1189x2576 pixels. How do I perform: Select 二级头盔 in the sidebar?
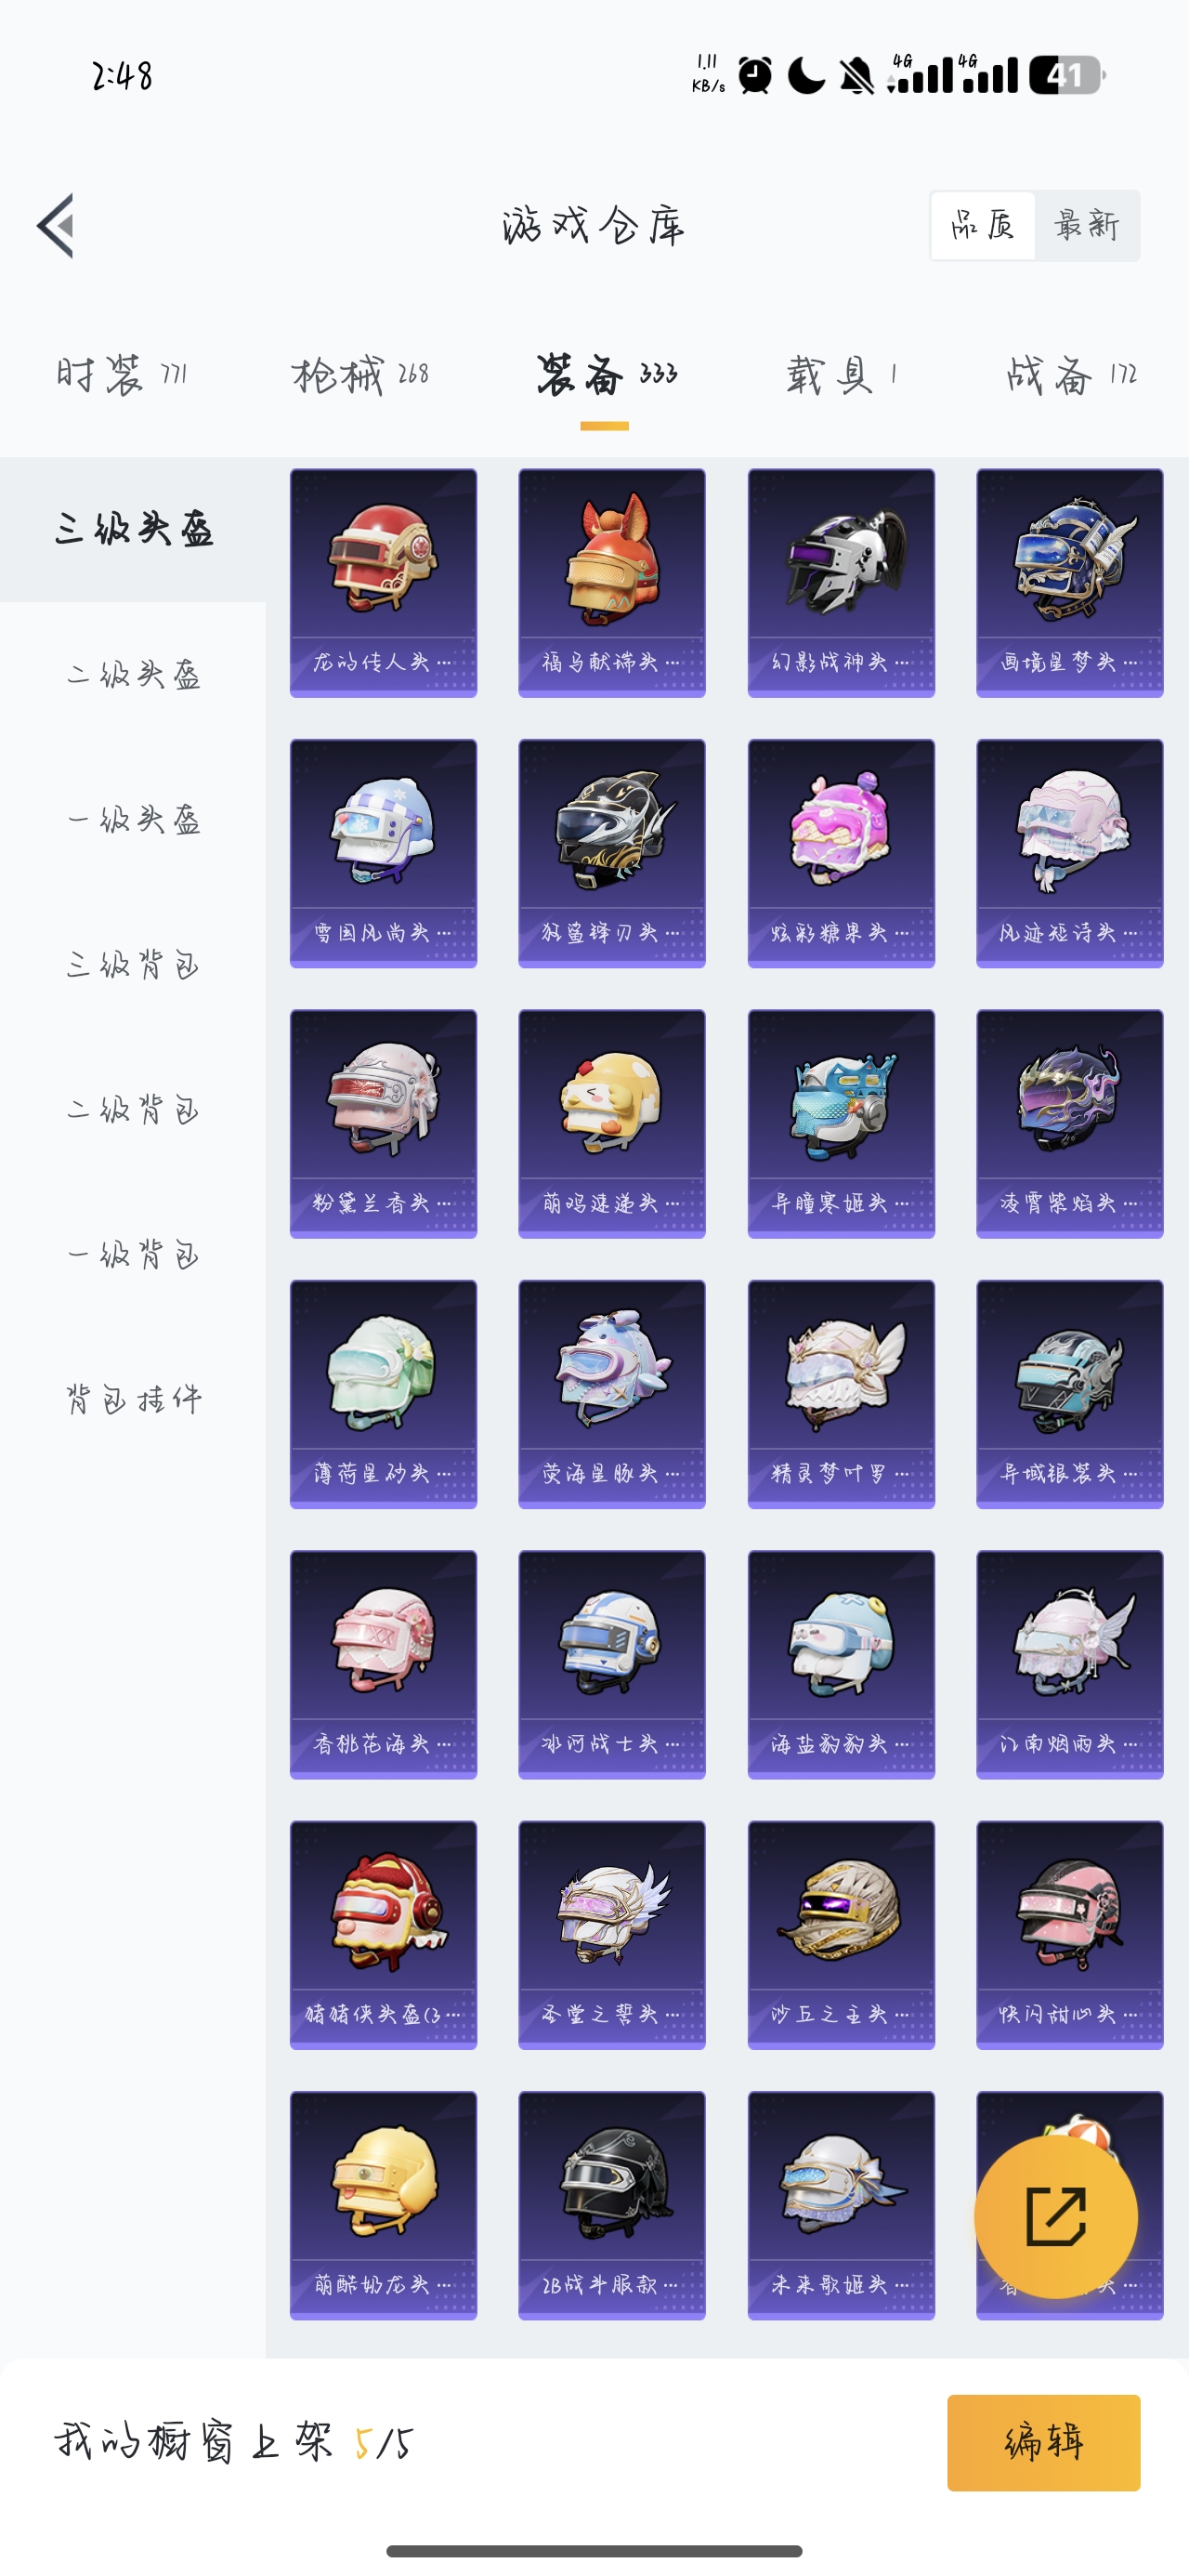pos(133,675)
